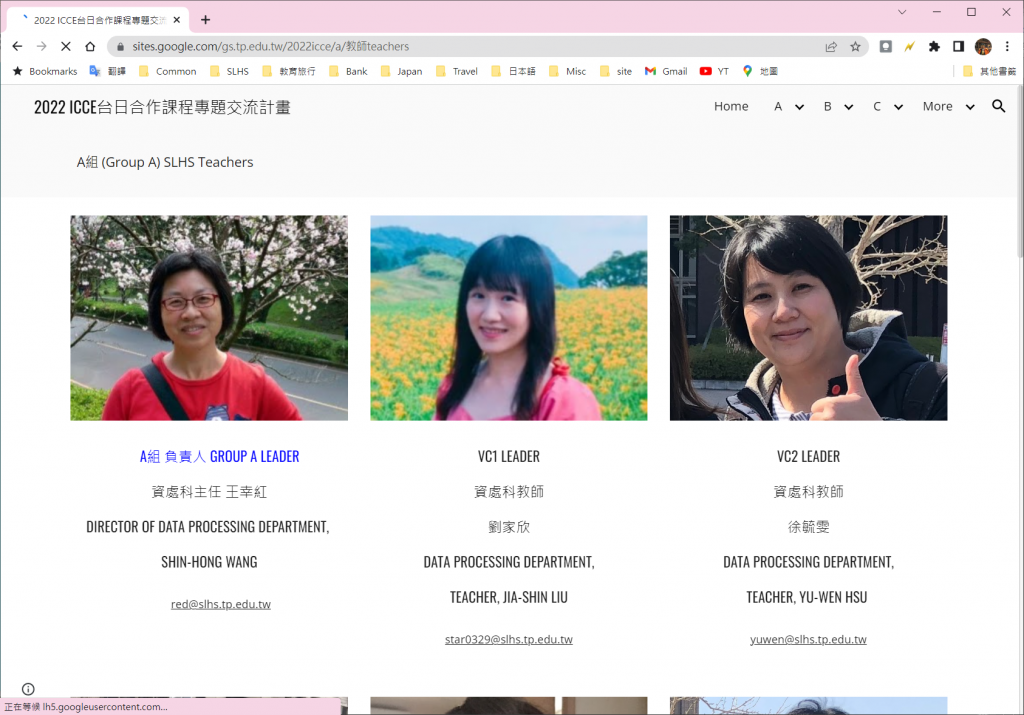This screenshot has height=715, width=1024.
Task: Open the More menu item
Action: pyautogui.click(x=938, y=106)
